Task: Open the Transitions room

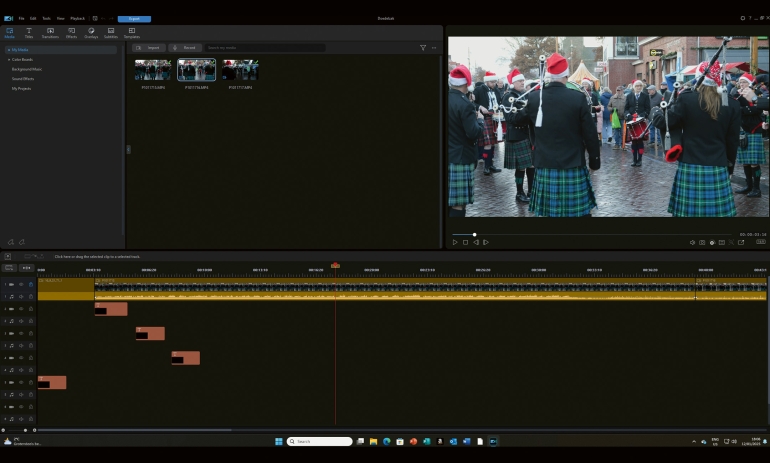Action: pyautogui.click(x=50, y=32)
